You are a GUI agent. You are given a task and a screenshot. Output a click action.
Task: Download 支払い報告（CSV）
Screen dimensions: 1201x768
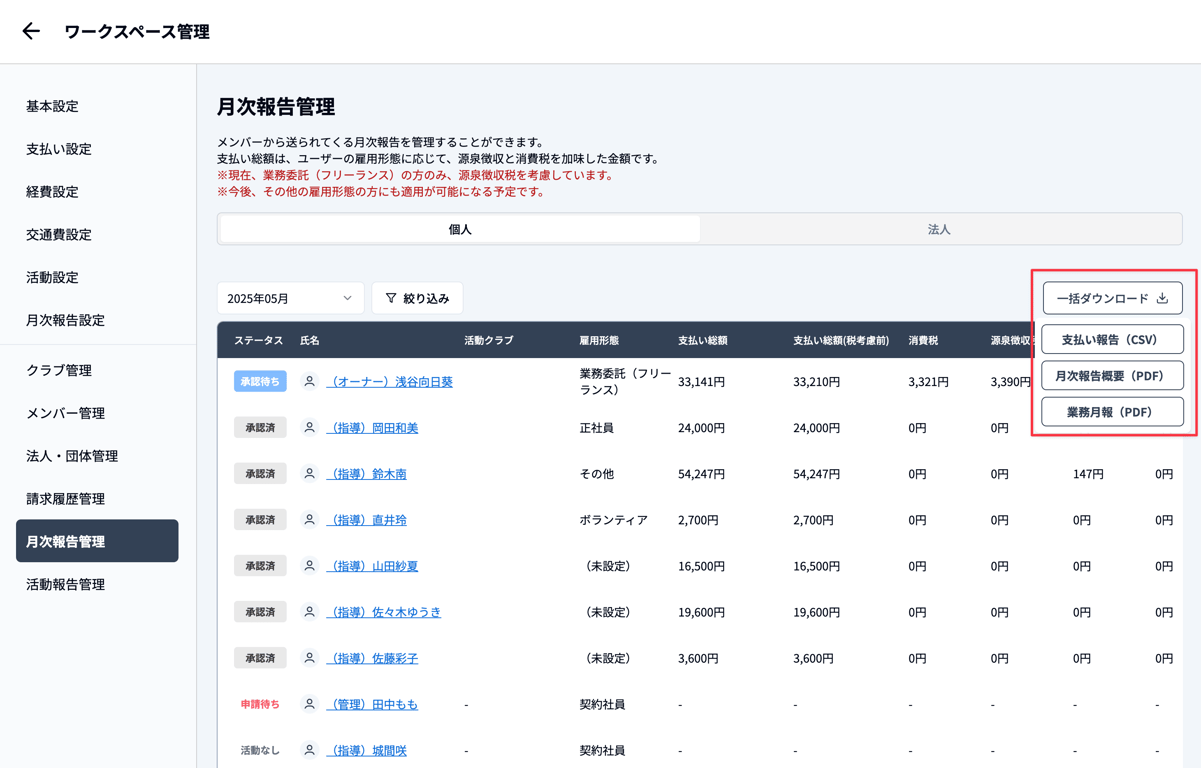tap(1112, 339)
